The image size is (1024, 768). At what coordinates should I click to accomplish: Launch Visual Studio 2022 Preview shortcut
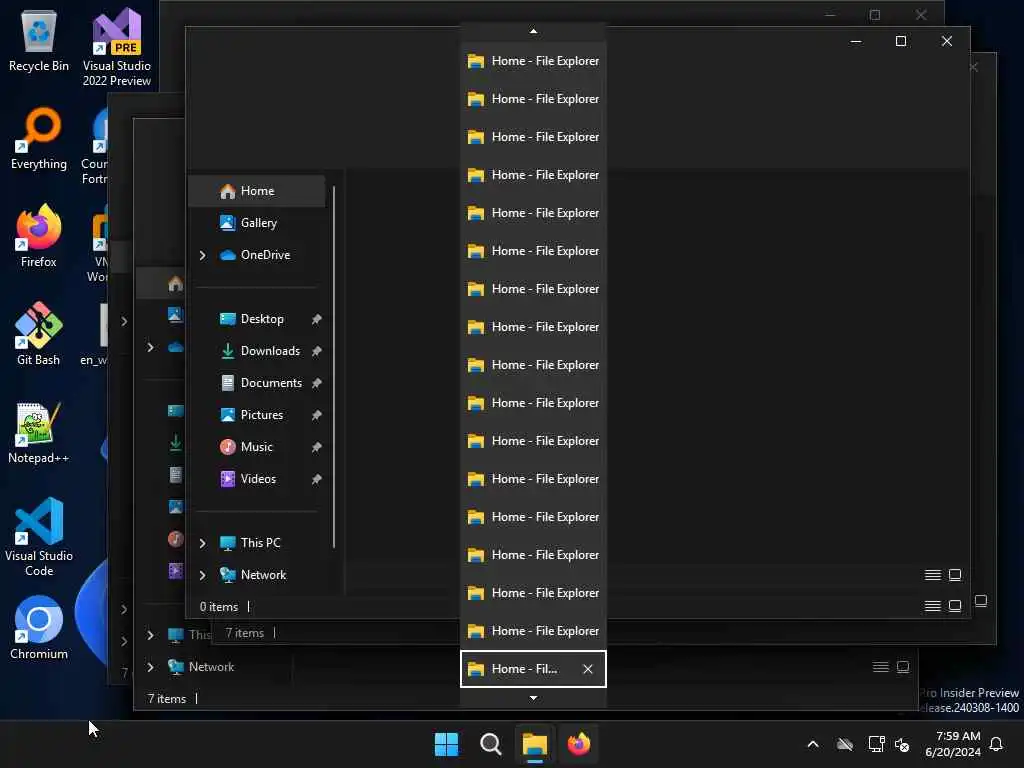click(x=117, y=47)
